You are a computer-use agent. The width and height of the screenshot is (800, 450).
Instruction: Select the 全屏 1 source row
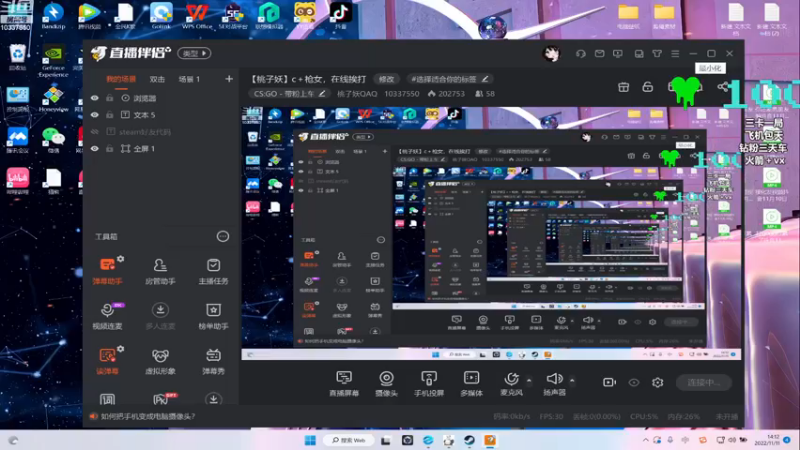161,148
